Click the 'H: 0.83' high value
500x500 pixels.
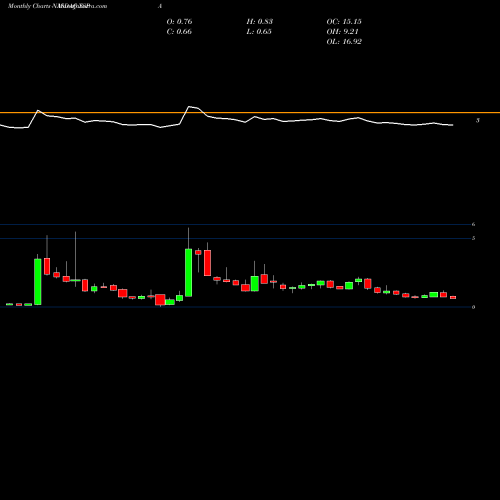tap(260, 22)
